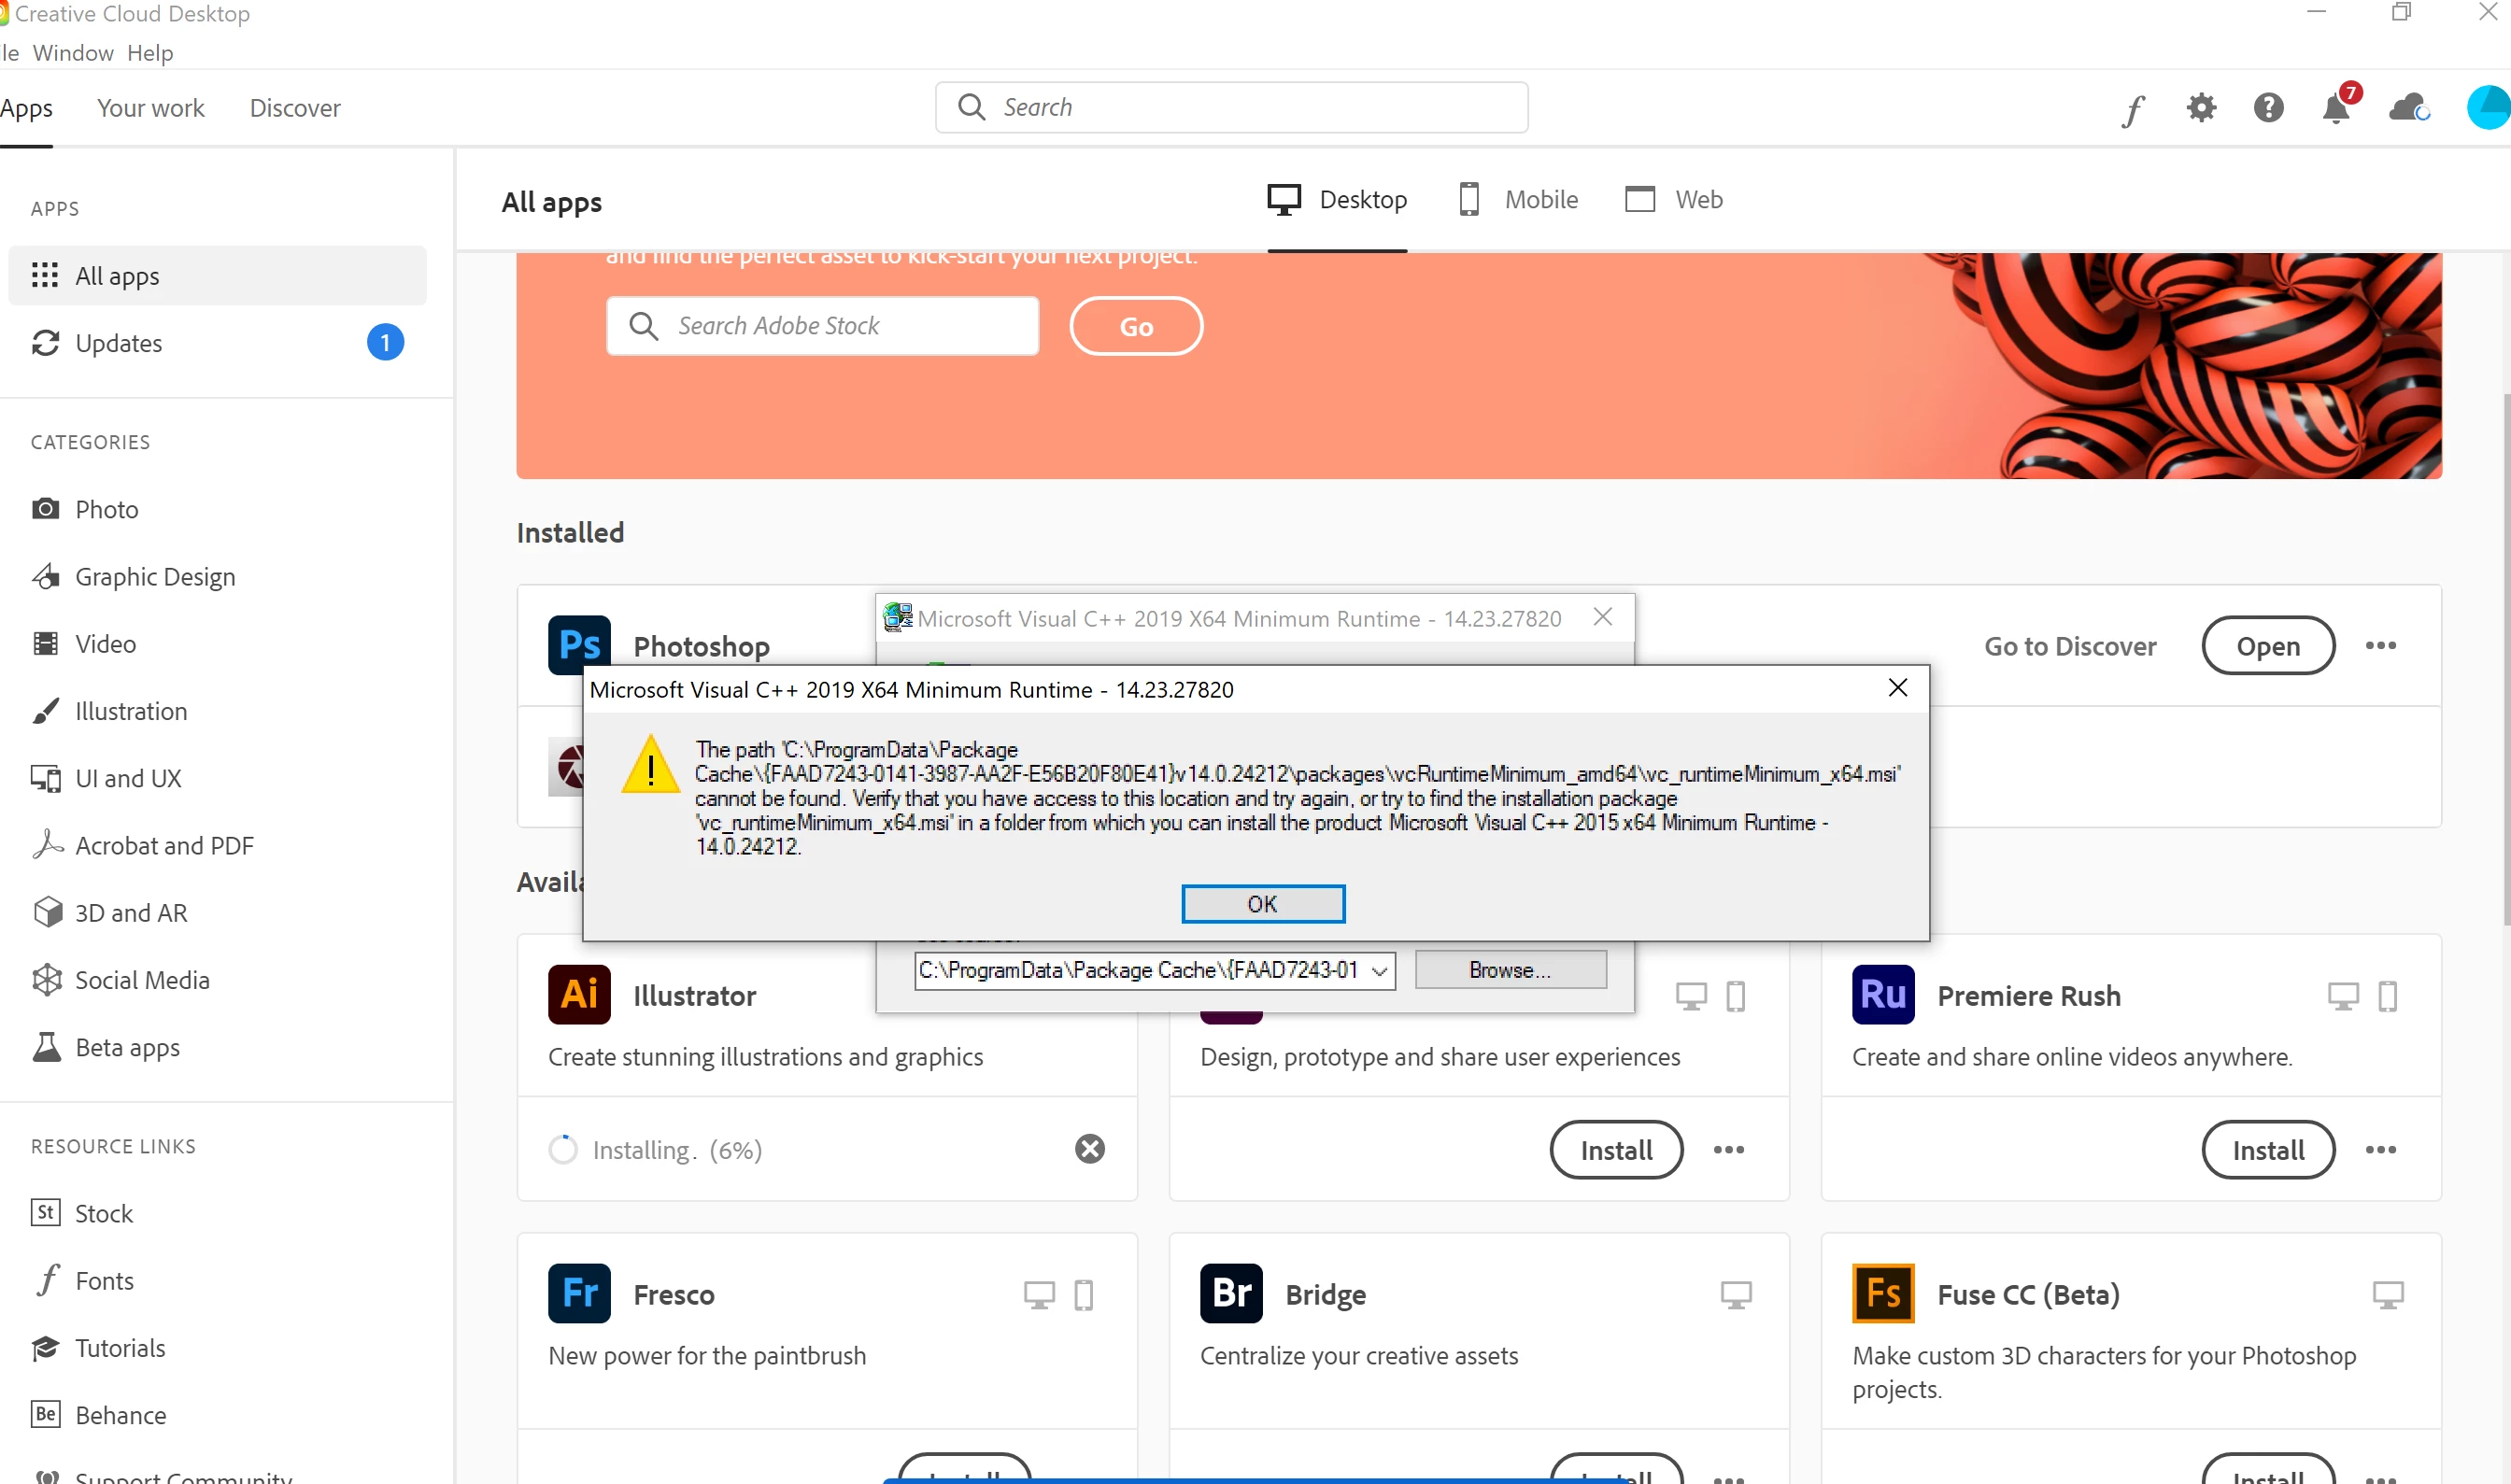This screenshot has height=1484, width=2511.
Task: Cancel the Illustrator installation with X icon
Action: (x=1089, y=1149)
